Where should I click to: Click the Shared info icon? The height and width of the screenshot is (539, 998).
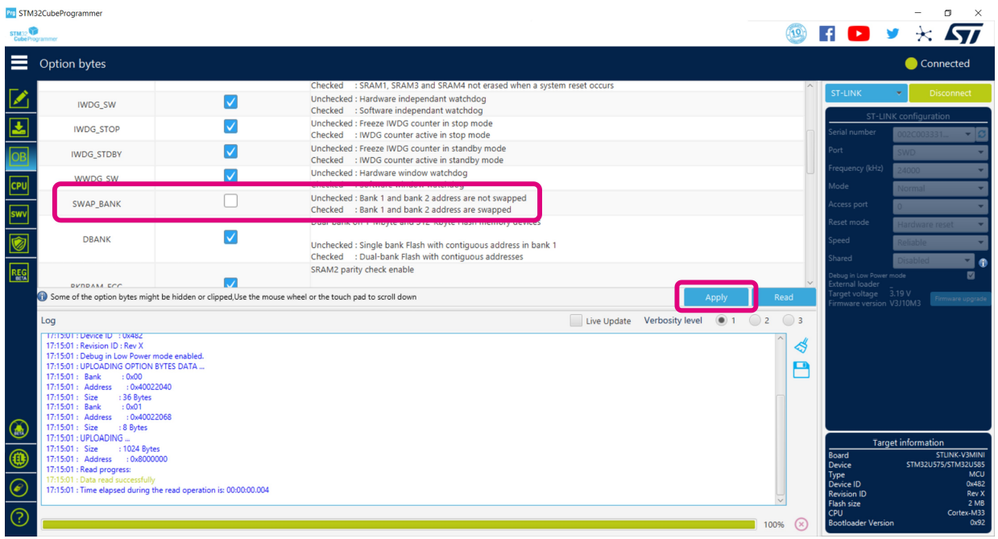tap(983, 262)
